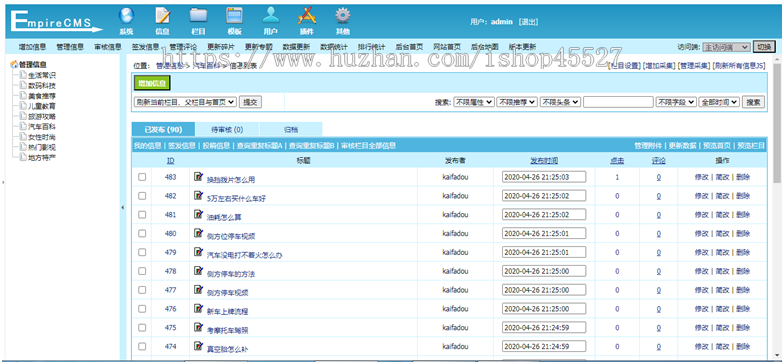Open the 不限属性 search dropdown
Screen dimensions: 784x364
coord(474,102)
